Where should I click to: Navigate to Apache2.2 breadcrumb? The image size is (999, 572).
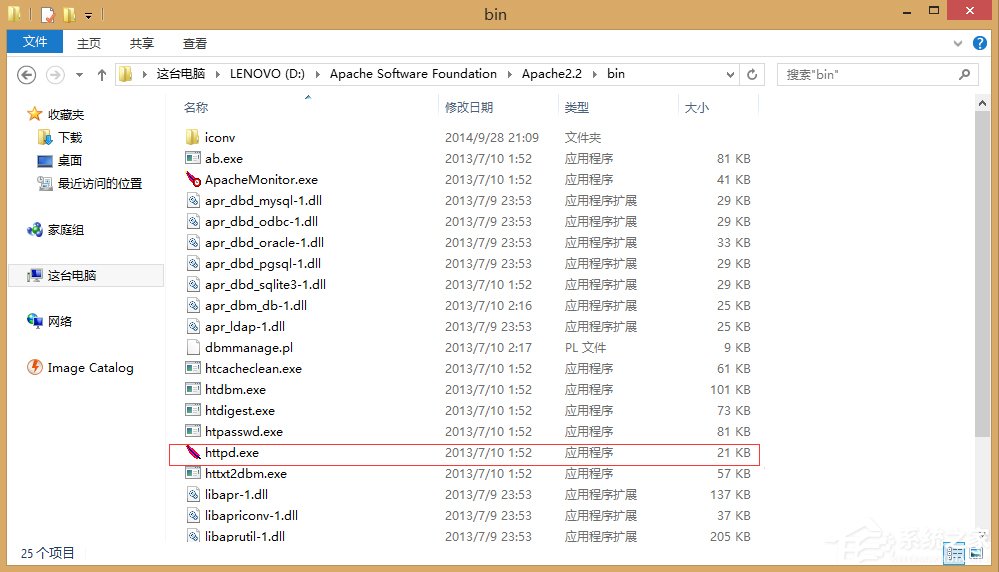552,74
